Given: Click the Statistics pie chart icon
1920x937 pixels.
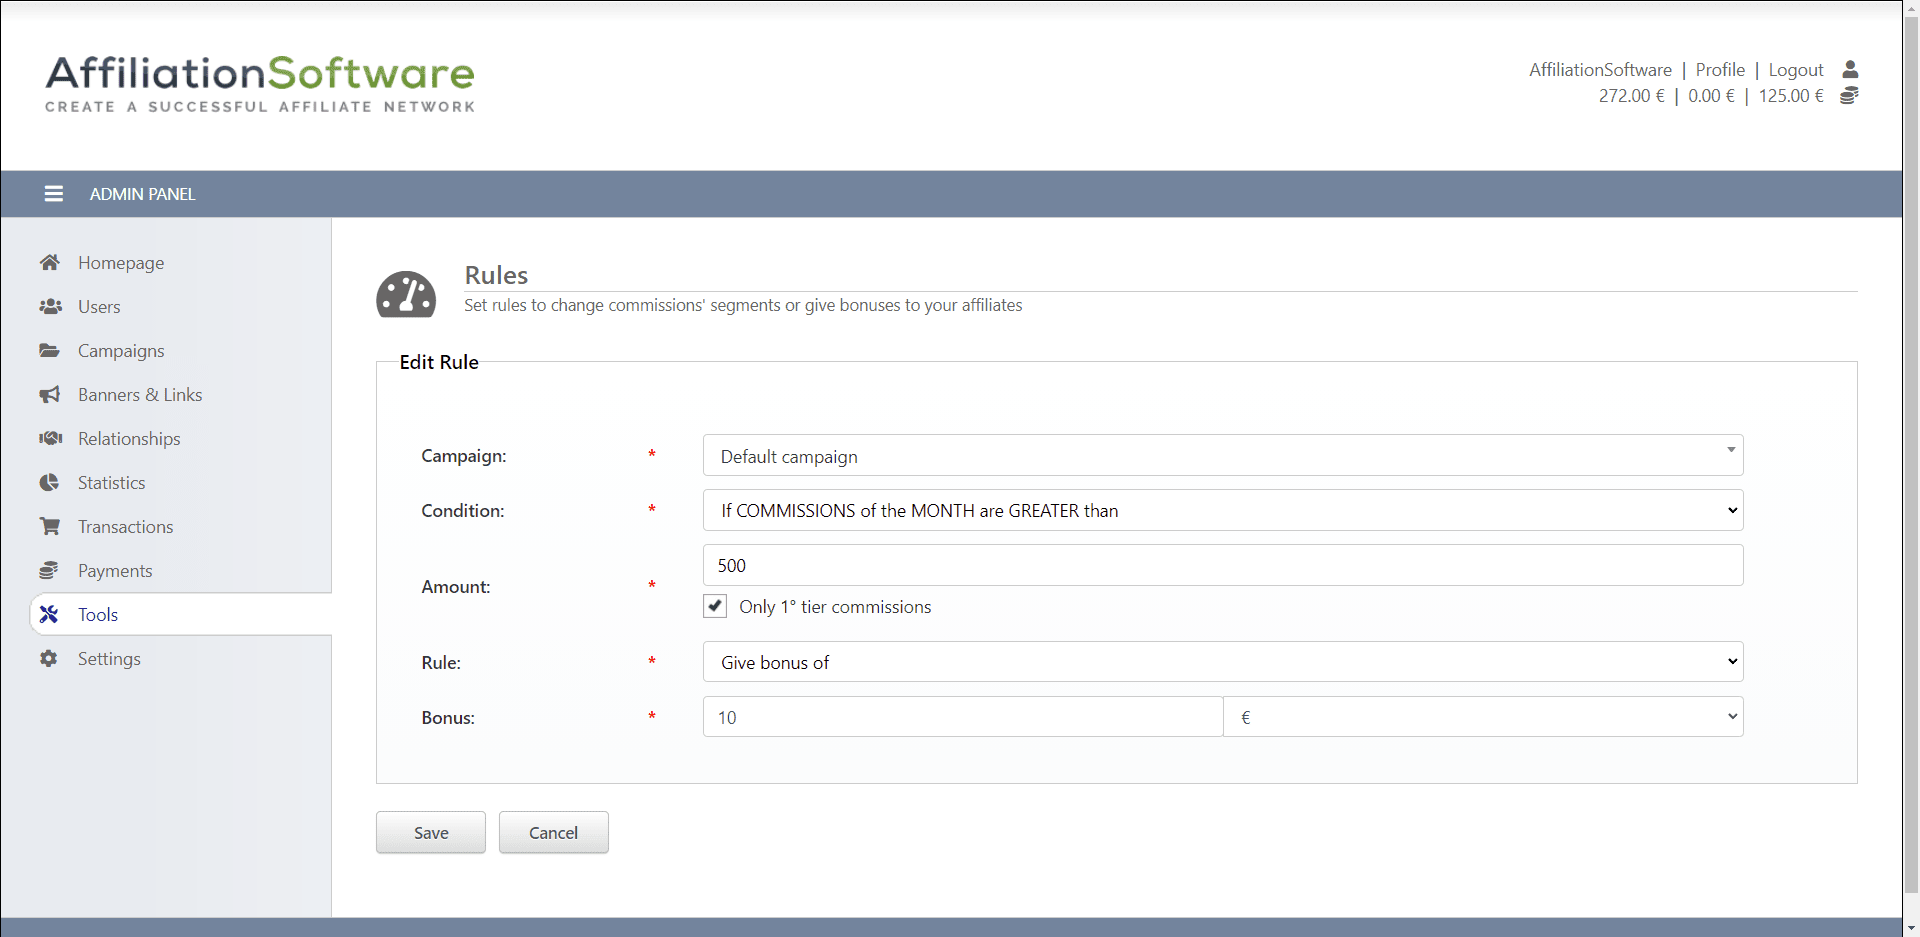Looking at the screenshot, I should (49, 482).
